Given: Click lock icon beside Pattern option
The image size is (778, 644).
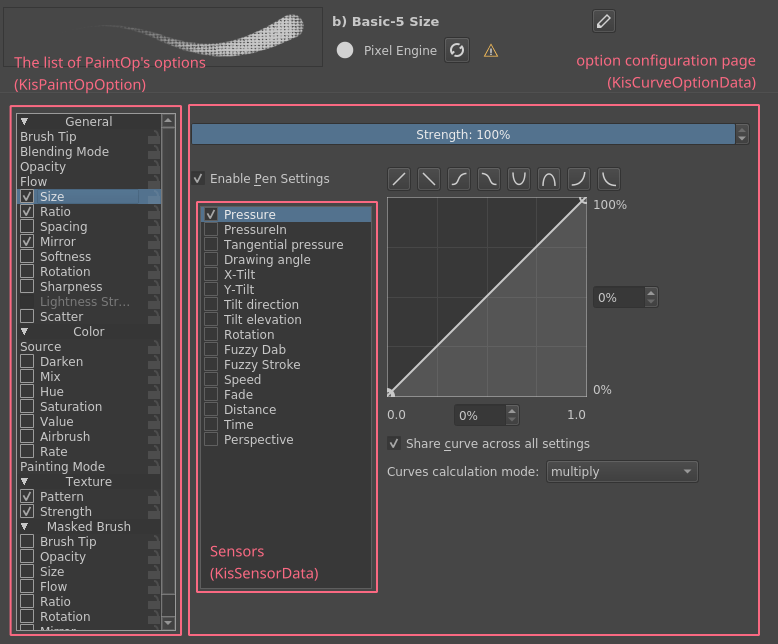Looking at the screenshot, I should (x=154, y=497).
